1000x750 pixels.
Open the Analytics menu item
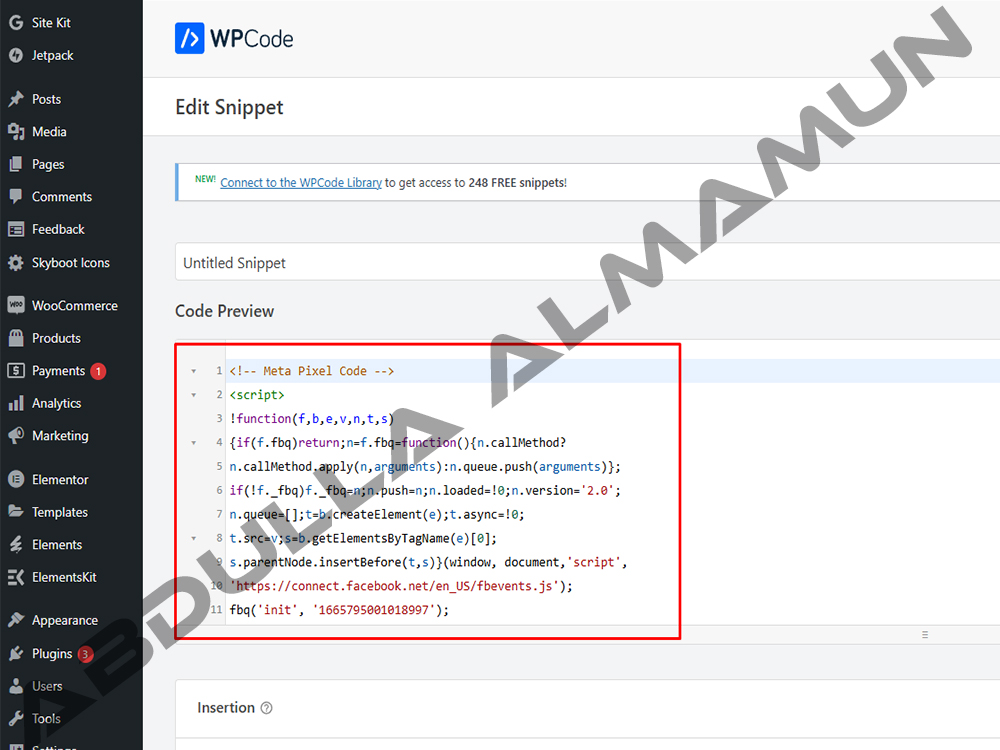56,404
